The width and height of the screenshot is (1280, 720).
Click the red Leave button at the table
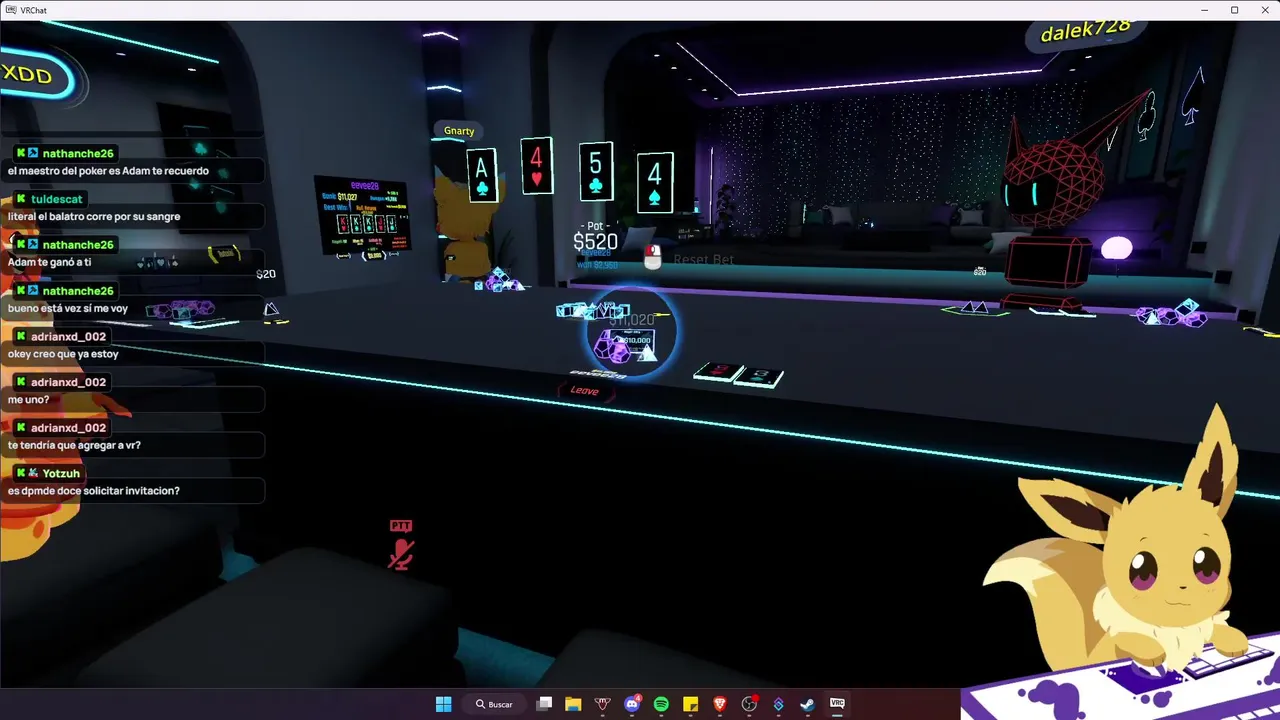click(585, 390)
